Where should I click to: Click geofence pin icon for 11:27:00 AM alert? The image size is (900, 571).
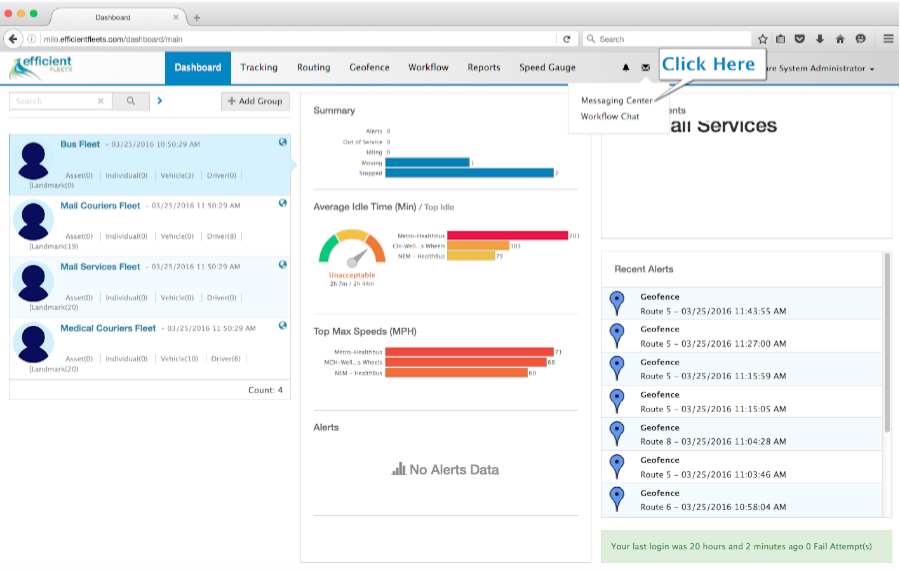click(617, 336)
